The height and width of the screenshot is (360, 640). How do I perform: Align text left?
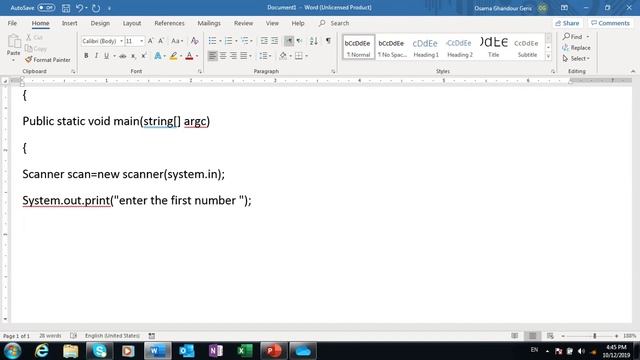tap(212, 56)
